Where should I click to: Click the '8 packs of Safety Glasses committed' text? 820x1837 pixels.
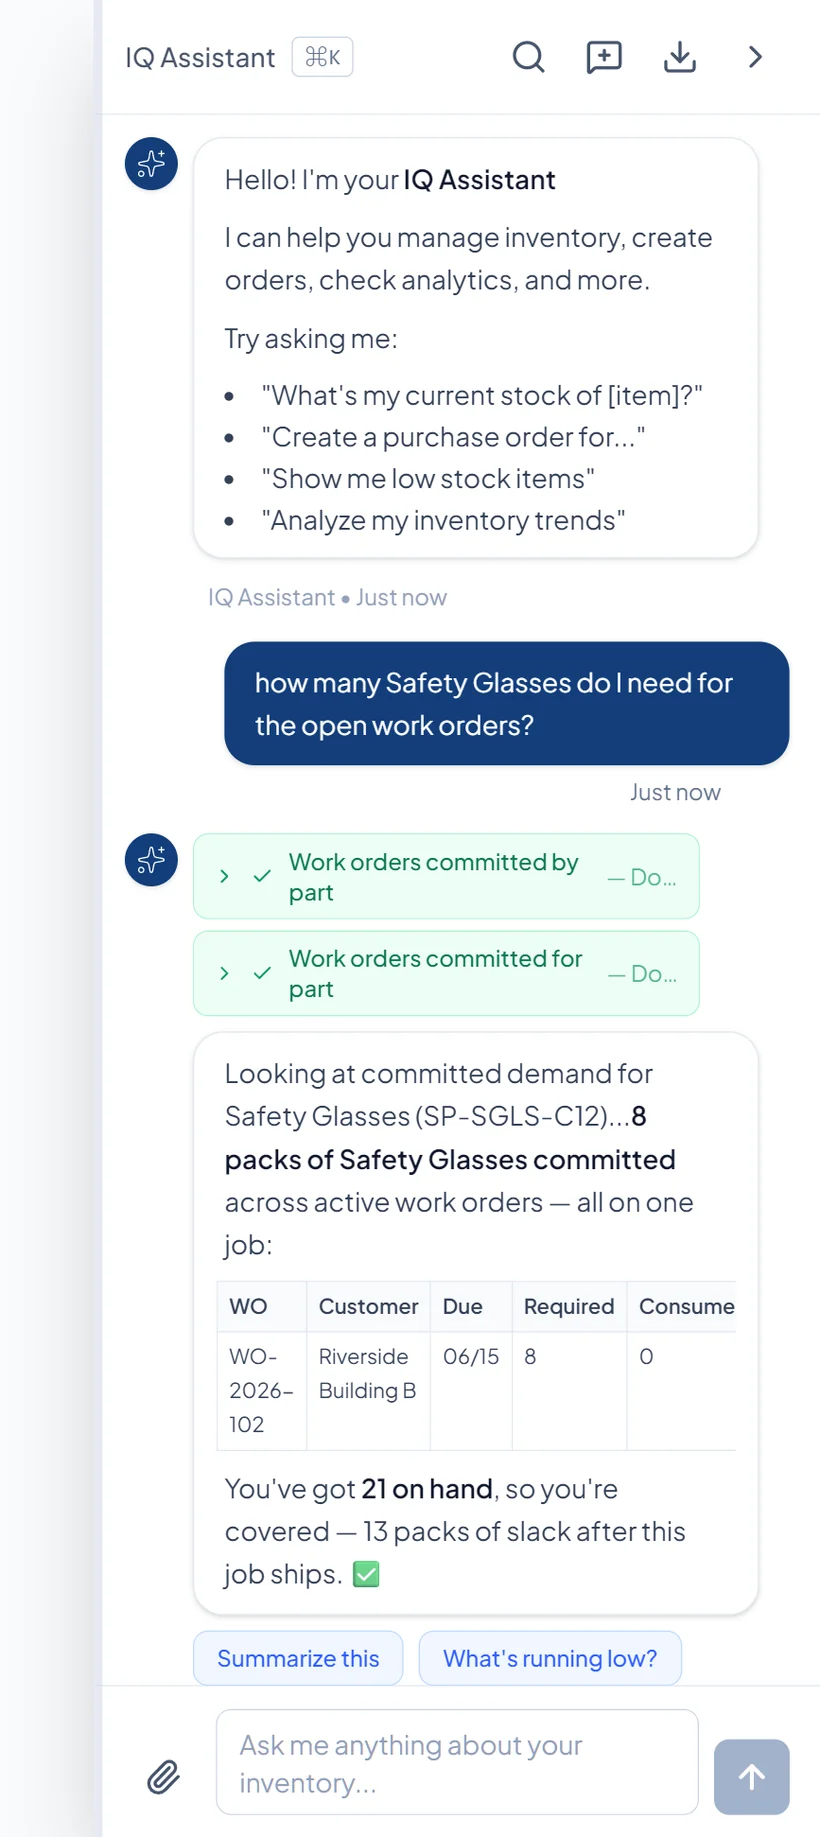point(450,1138)
